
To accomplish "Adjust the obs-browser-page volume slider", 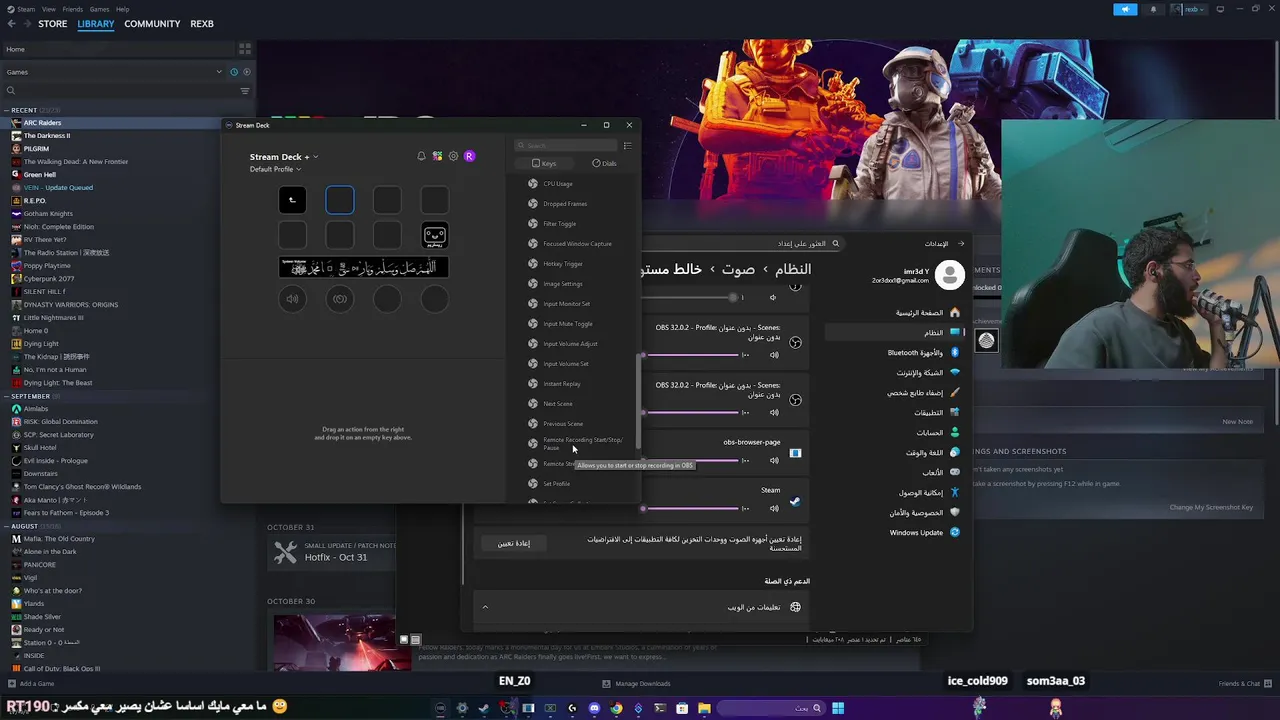I will [691, 460].
